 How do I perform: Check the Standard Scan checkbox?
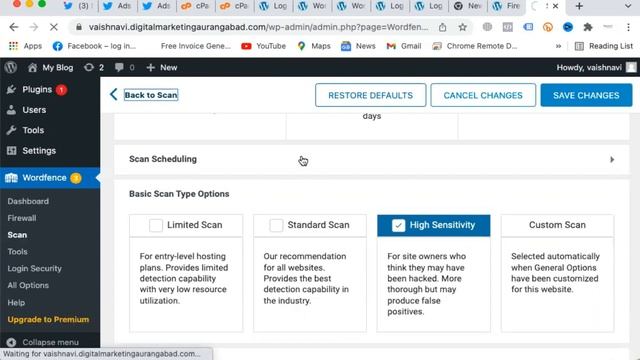tap(276, 225)
